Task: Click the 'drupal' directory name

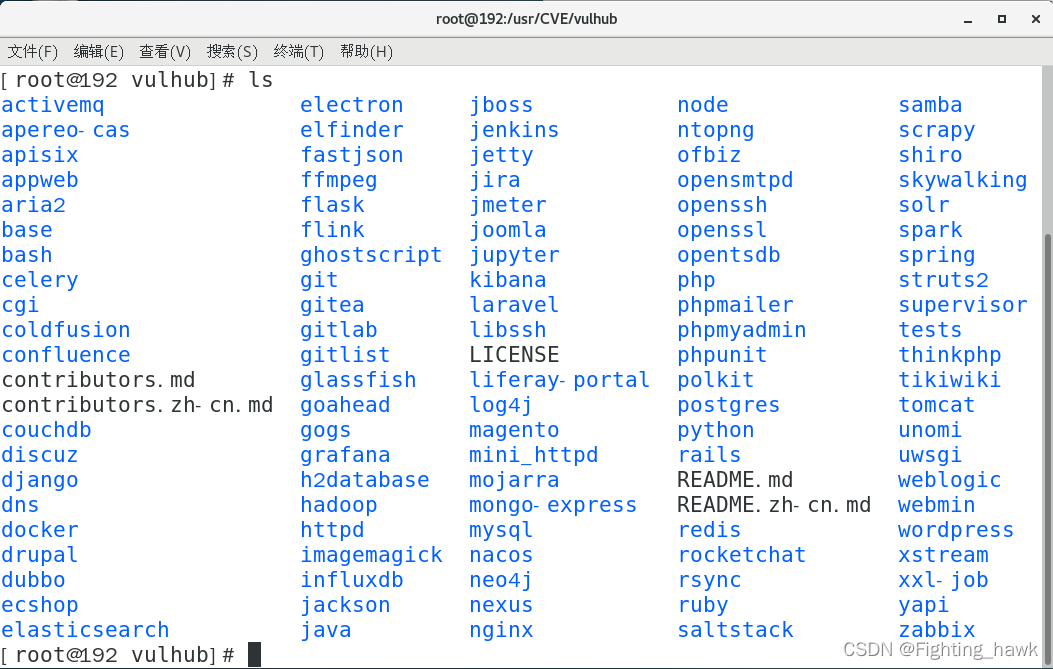Action: [40, 555]
